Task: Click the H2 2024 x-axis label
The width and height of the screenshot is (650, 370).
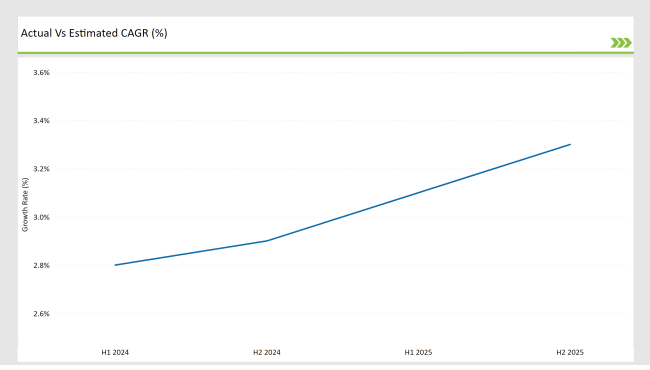Action: 267,353
